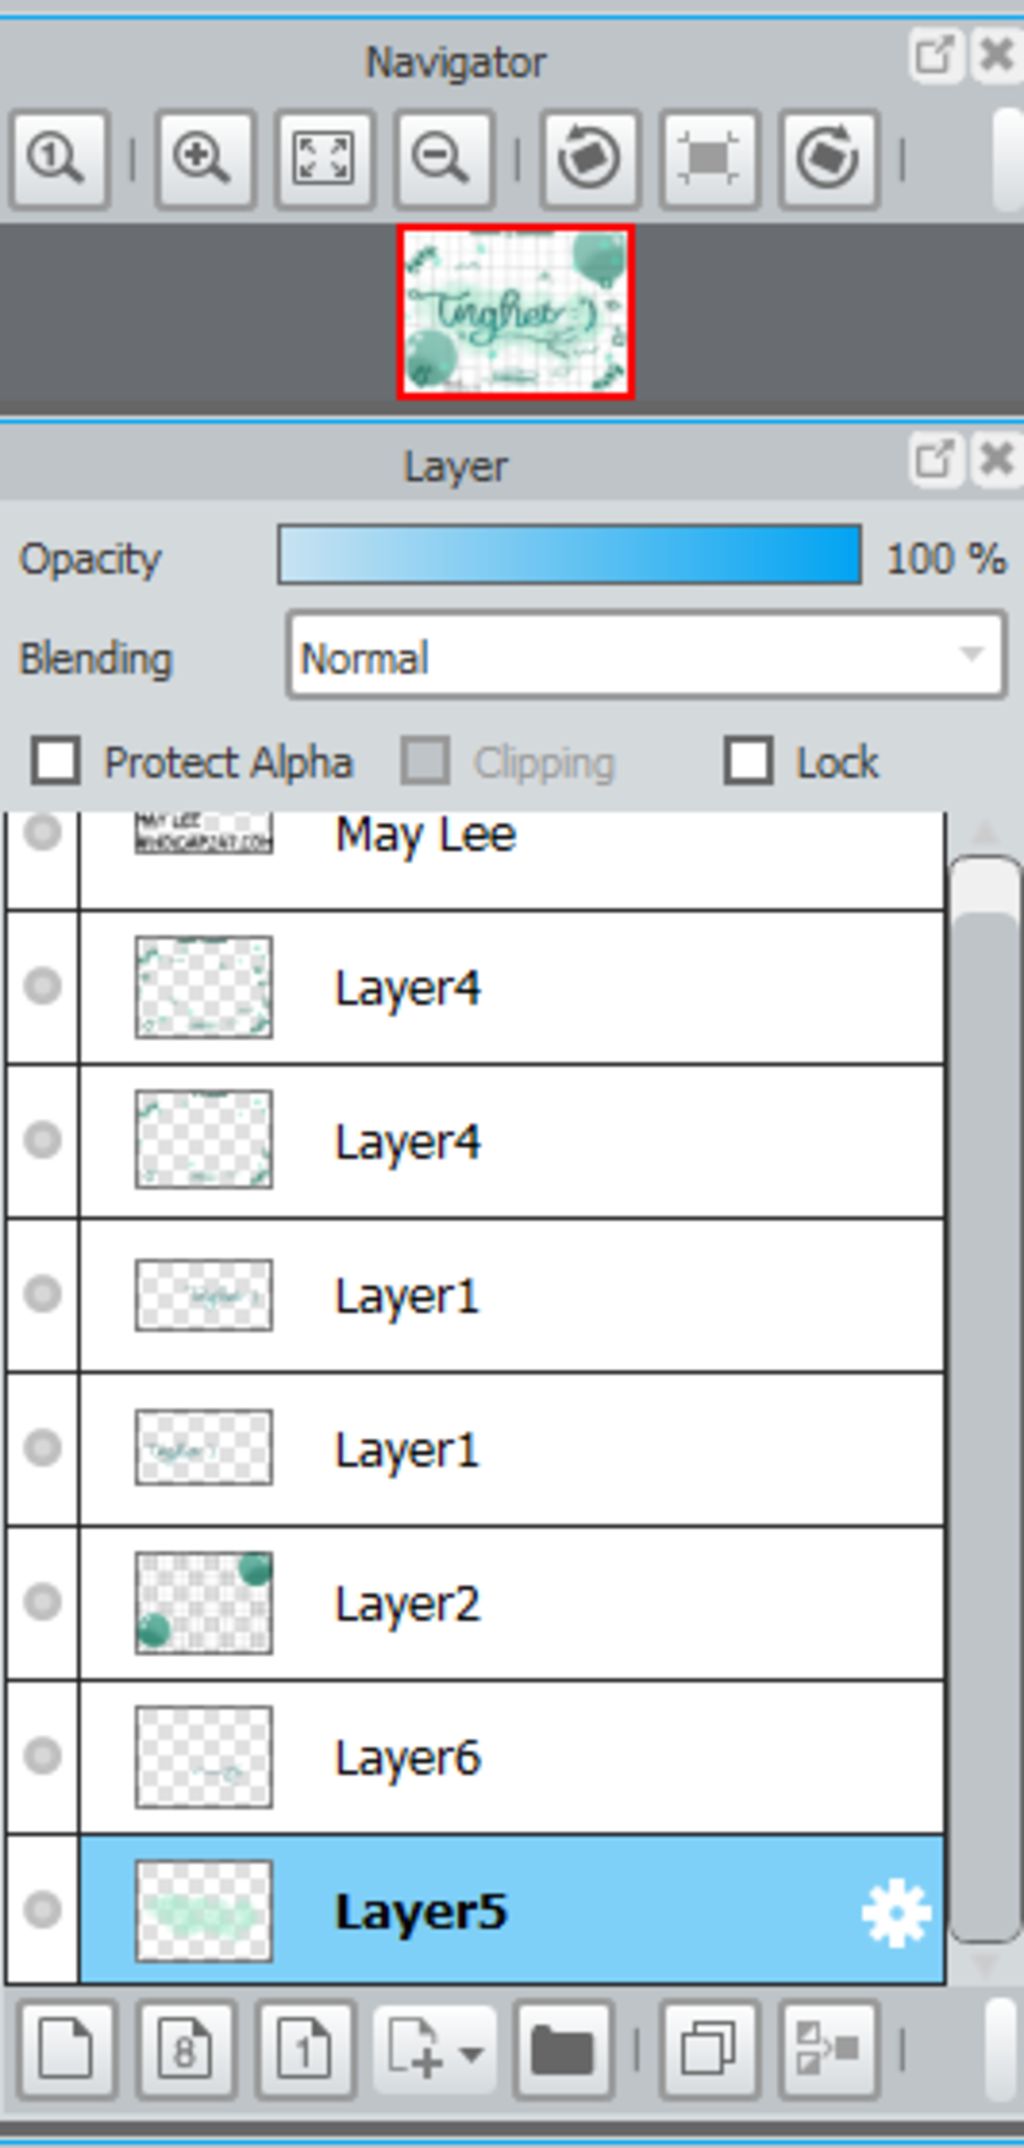Enable the Lock checkbox

(x=749, y=762)
